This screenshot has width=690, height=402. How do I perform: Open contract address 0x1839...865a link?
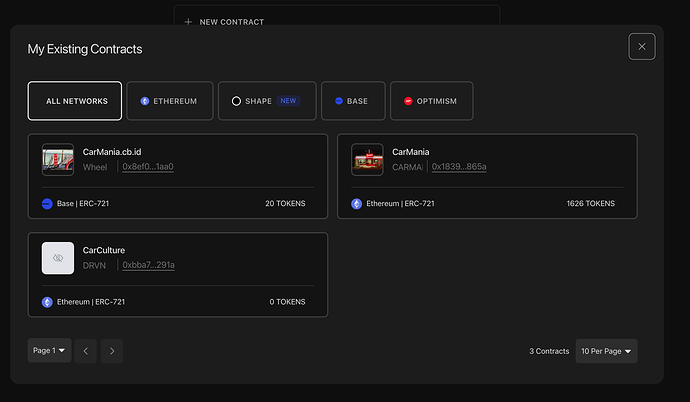click(x=459, y=167)
